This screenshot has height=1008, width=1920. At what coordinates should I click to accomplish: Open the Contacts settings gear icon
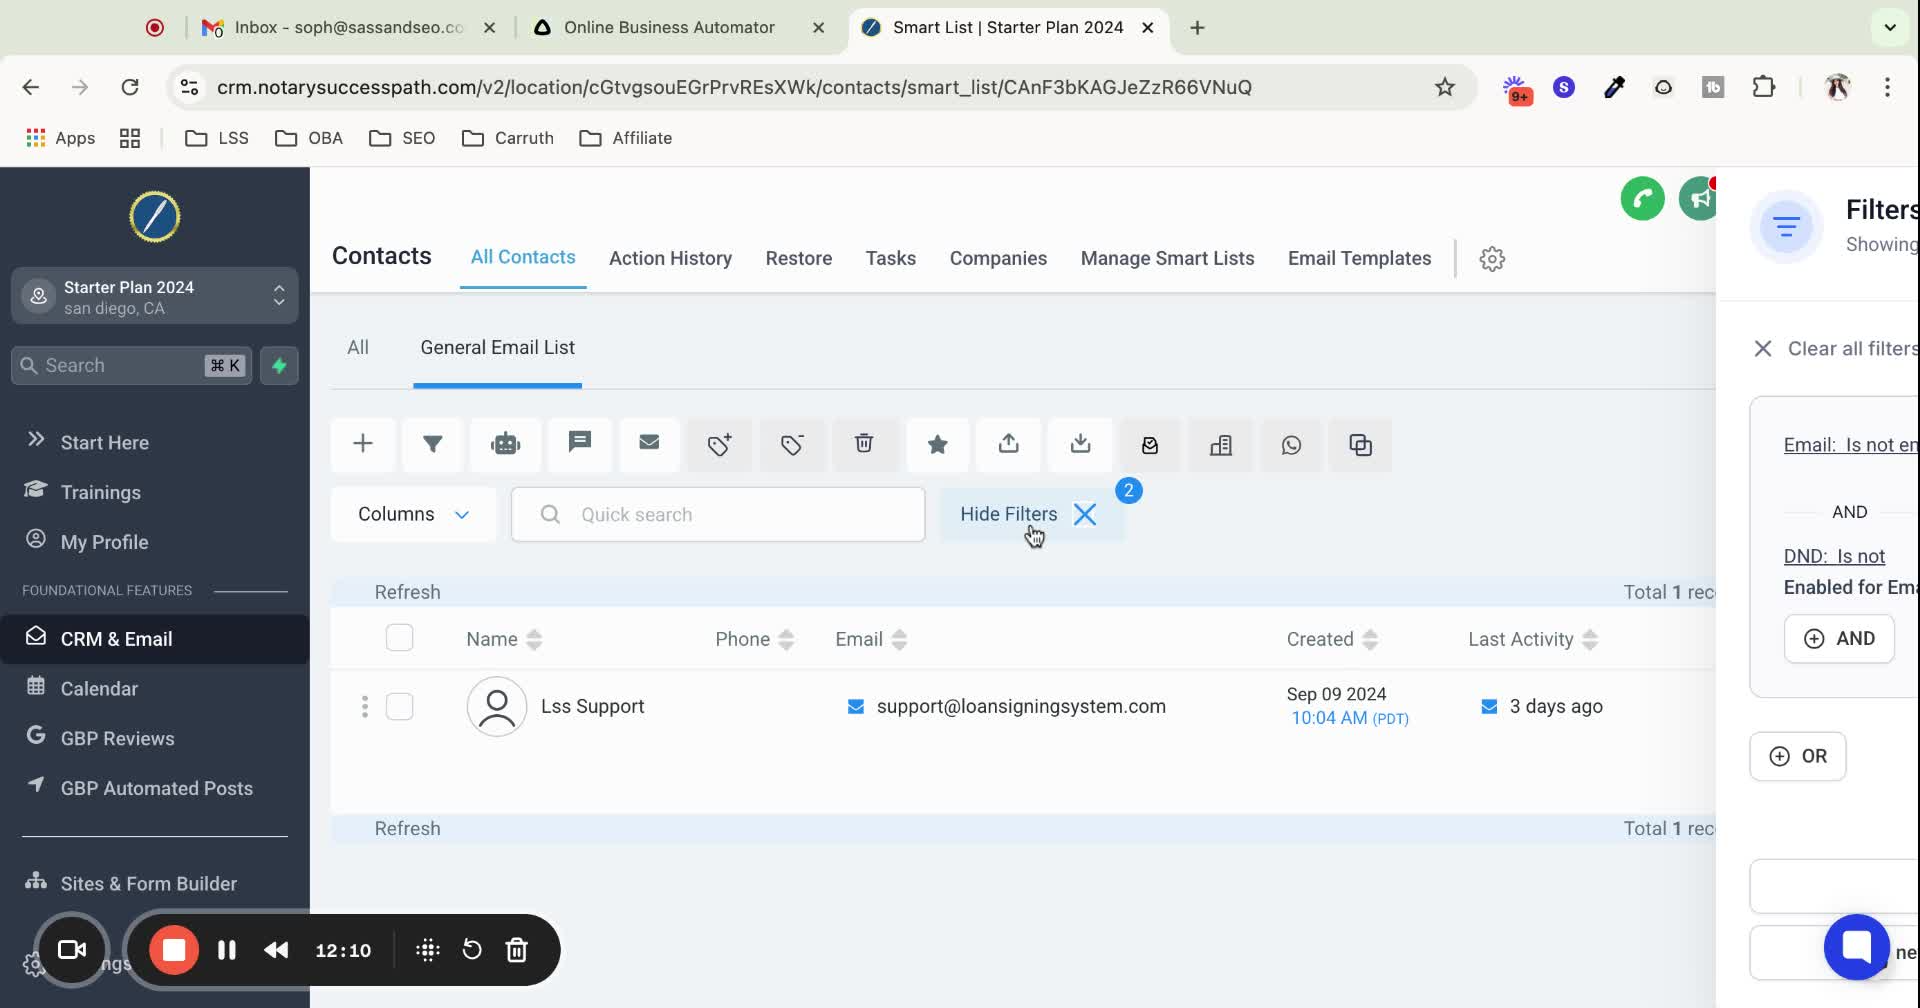[1492, 259]
